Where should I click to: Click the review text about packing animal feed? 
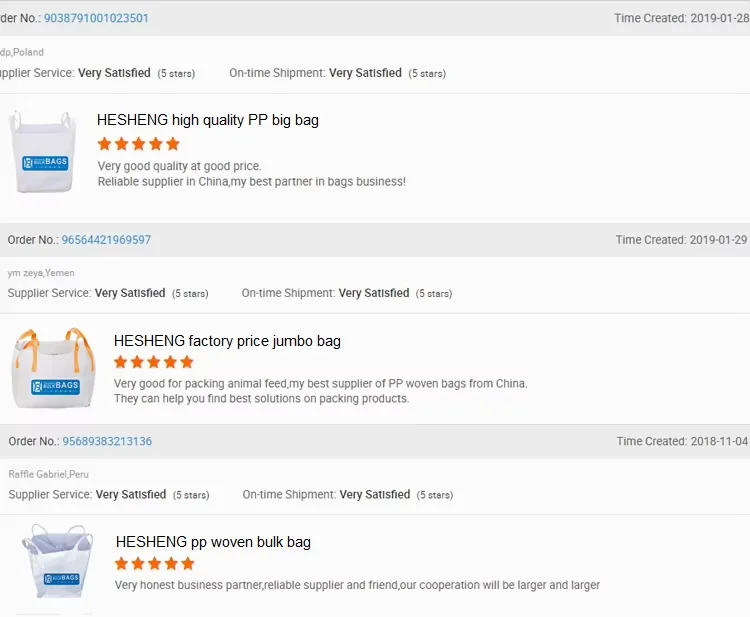click(320, 383)
